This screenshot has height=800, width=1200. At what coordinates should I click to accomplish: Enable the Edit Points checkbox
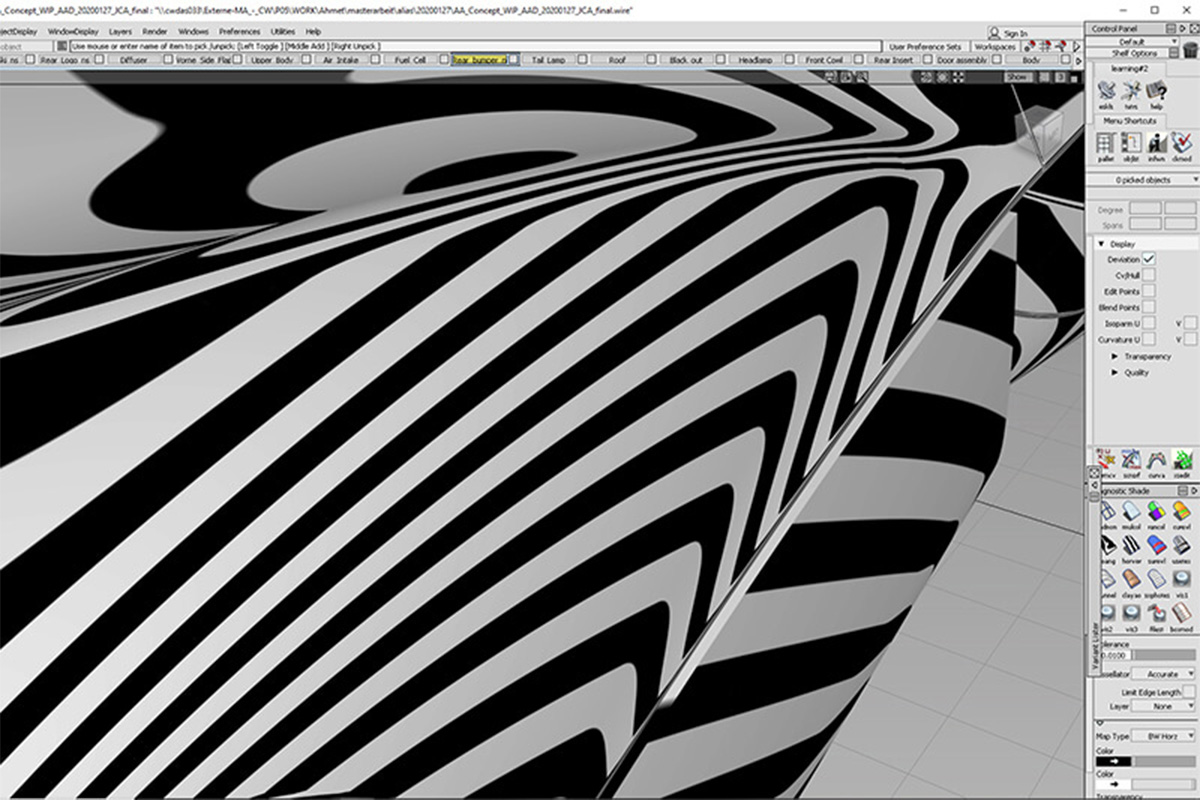point(1149,291)
